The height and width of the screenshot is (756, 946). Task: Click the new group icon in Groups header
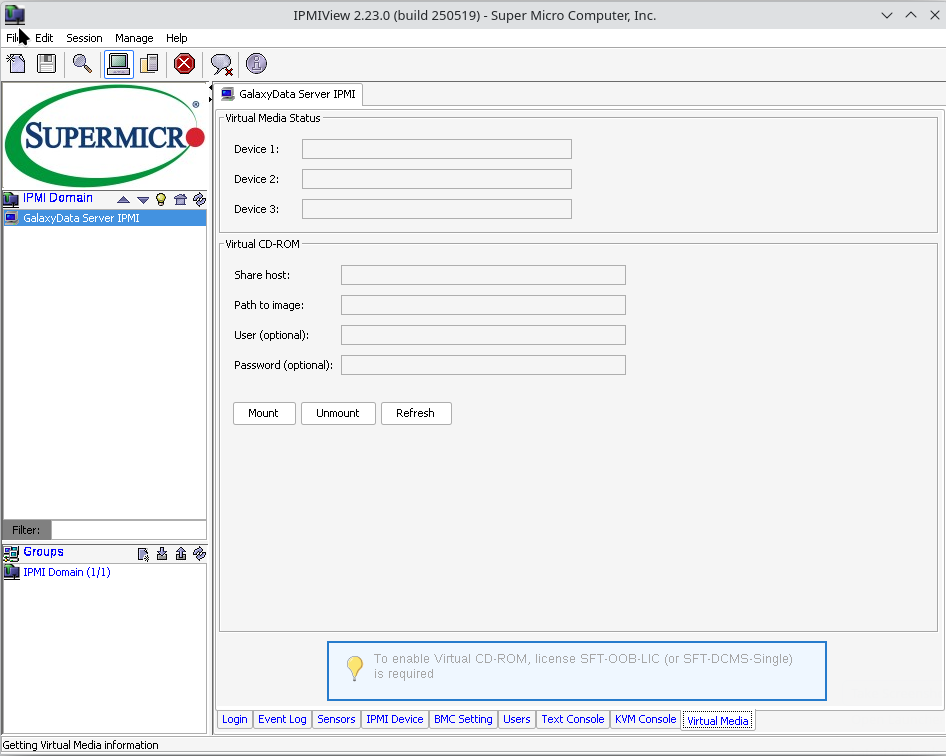(x=143, y=554)
